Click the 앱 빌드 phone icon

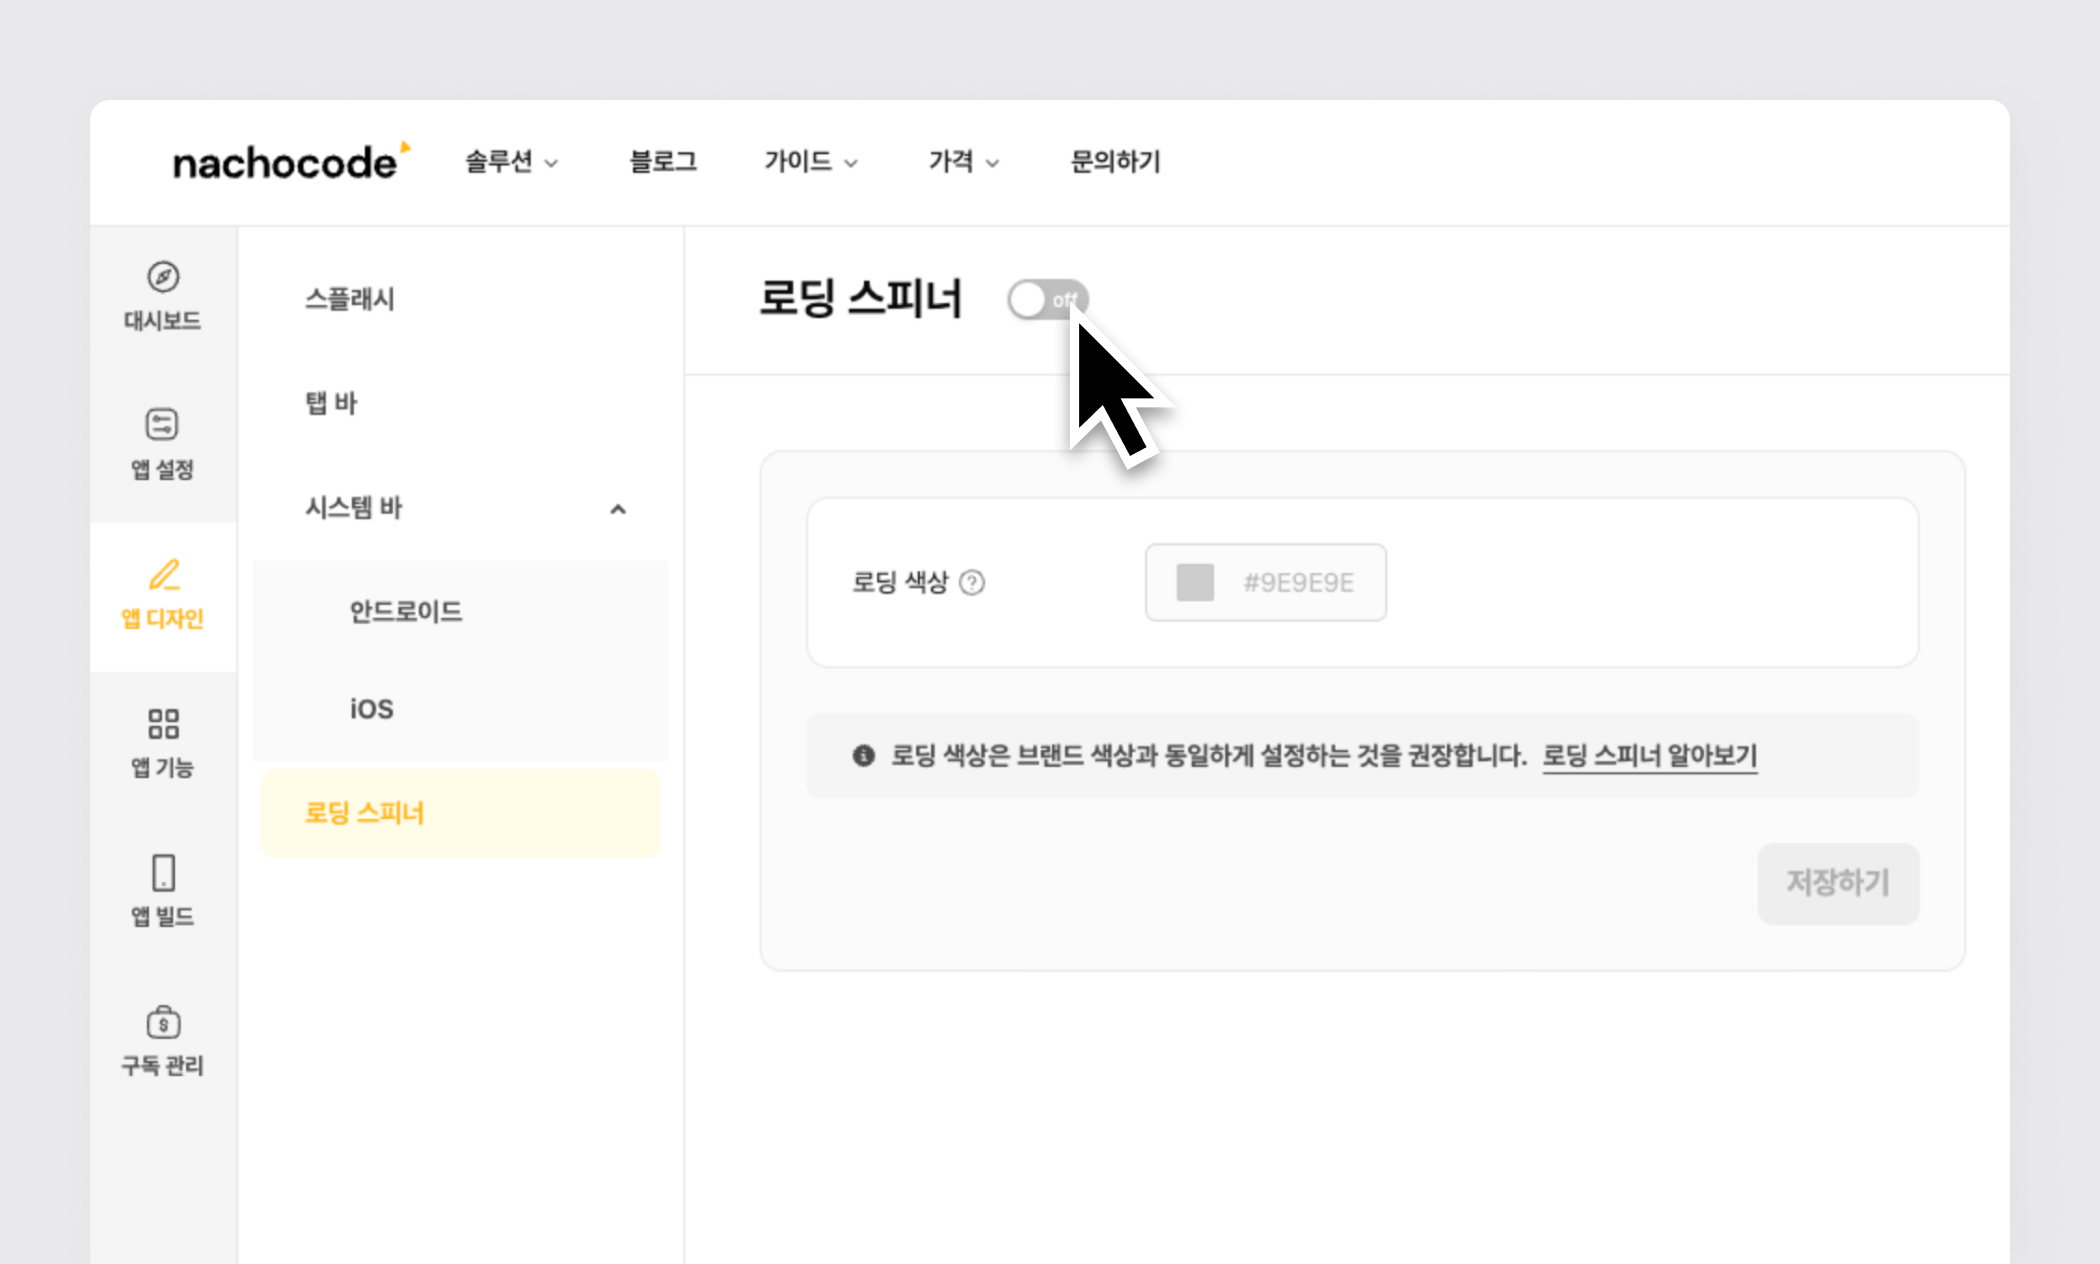(x=163, y=872)
